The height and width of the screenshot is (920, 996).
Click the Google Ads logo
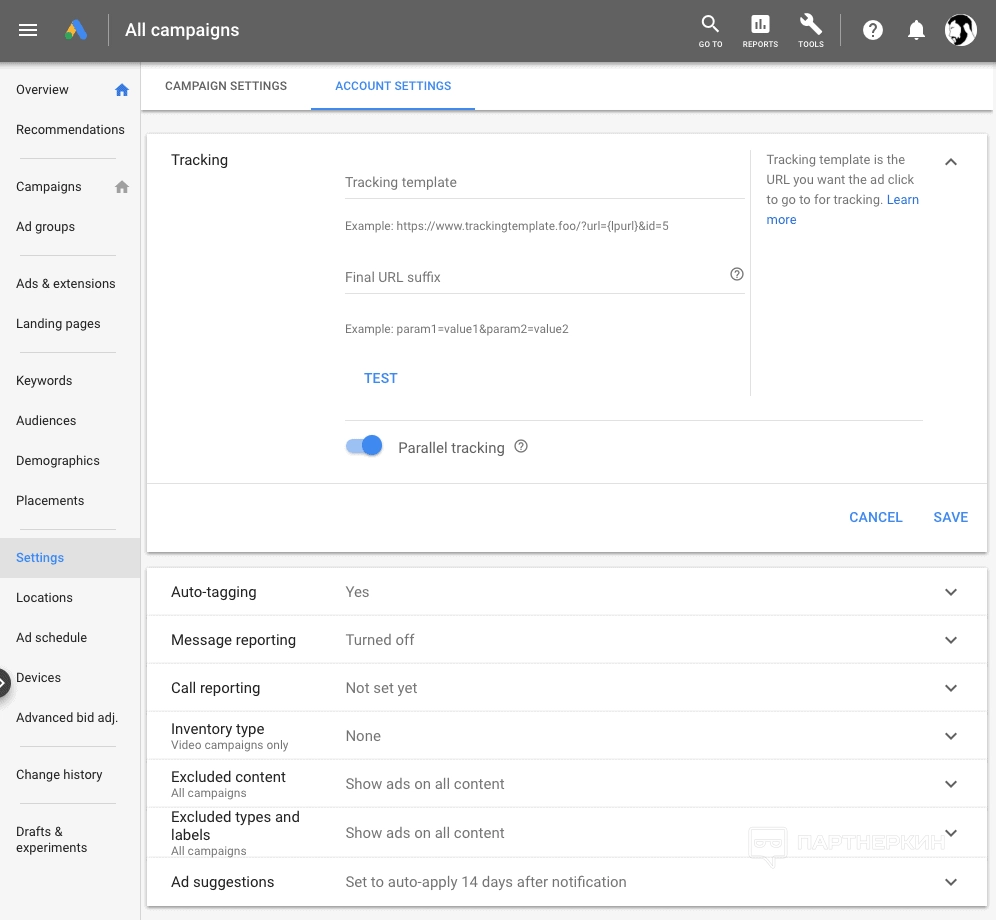click(76, 30)
